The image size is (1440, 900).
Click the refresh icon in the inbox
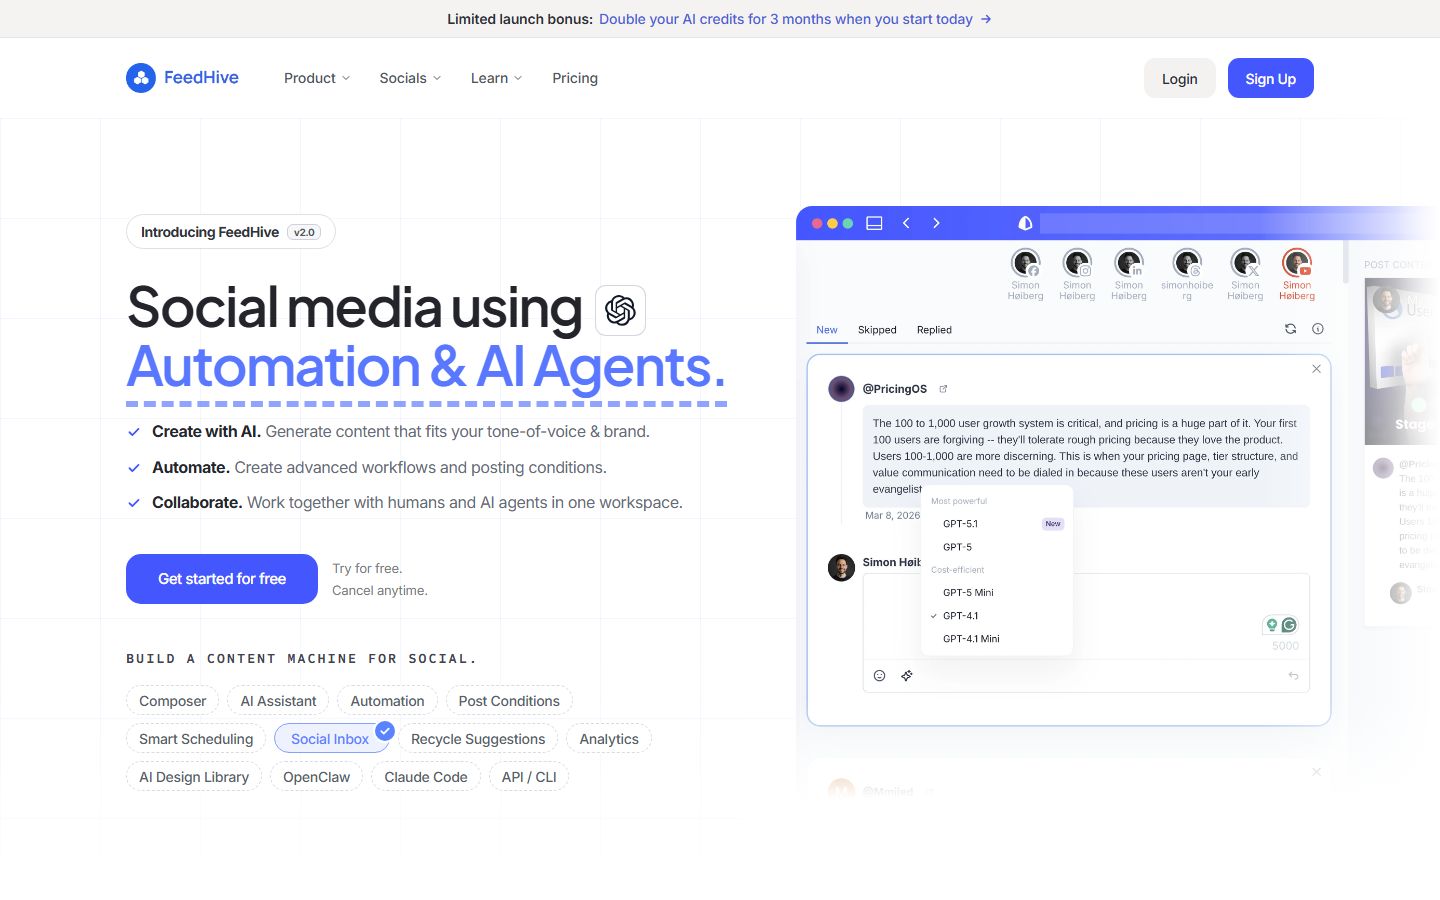pyautogui.click(x=1290, y=329)
